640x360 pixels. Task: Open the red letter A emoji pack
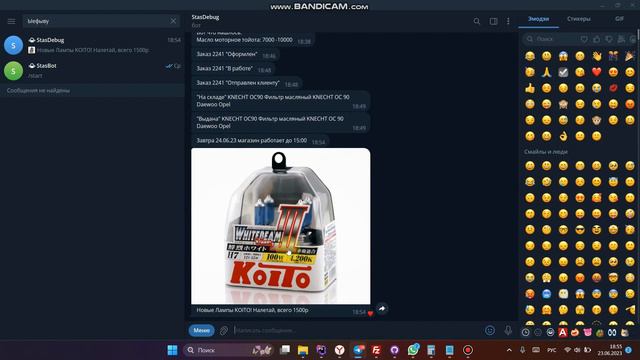pos(562,332)
